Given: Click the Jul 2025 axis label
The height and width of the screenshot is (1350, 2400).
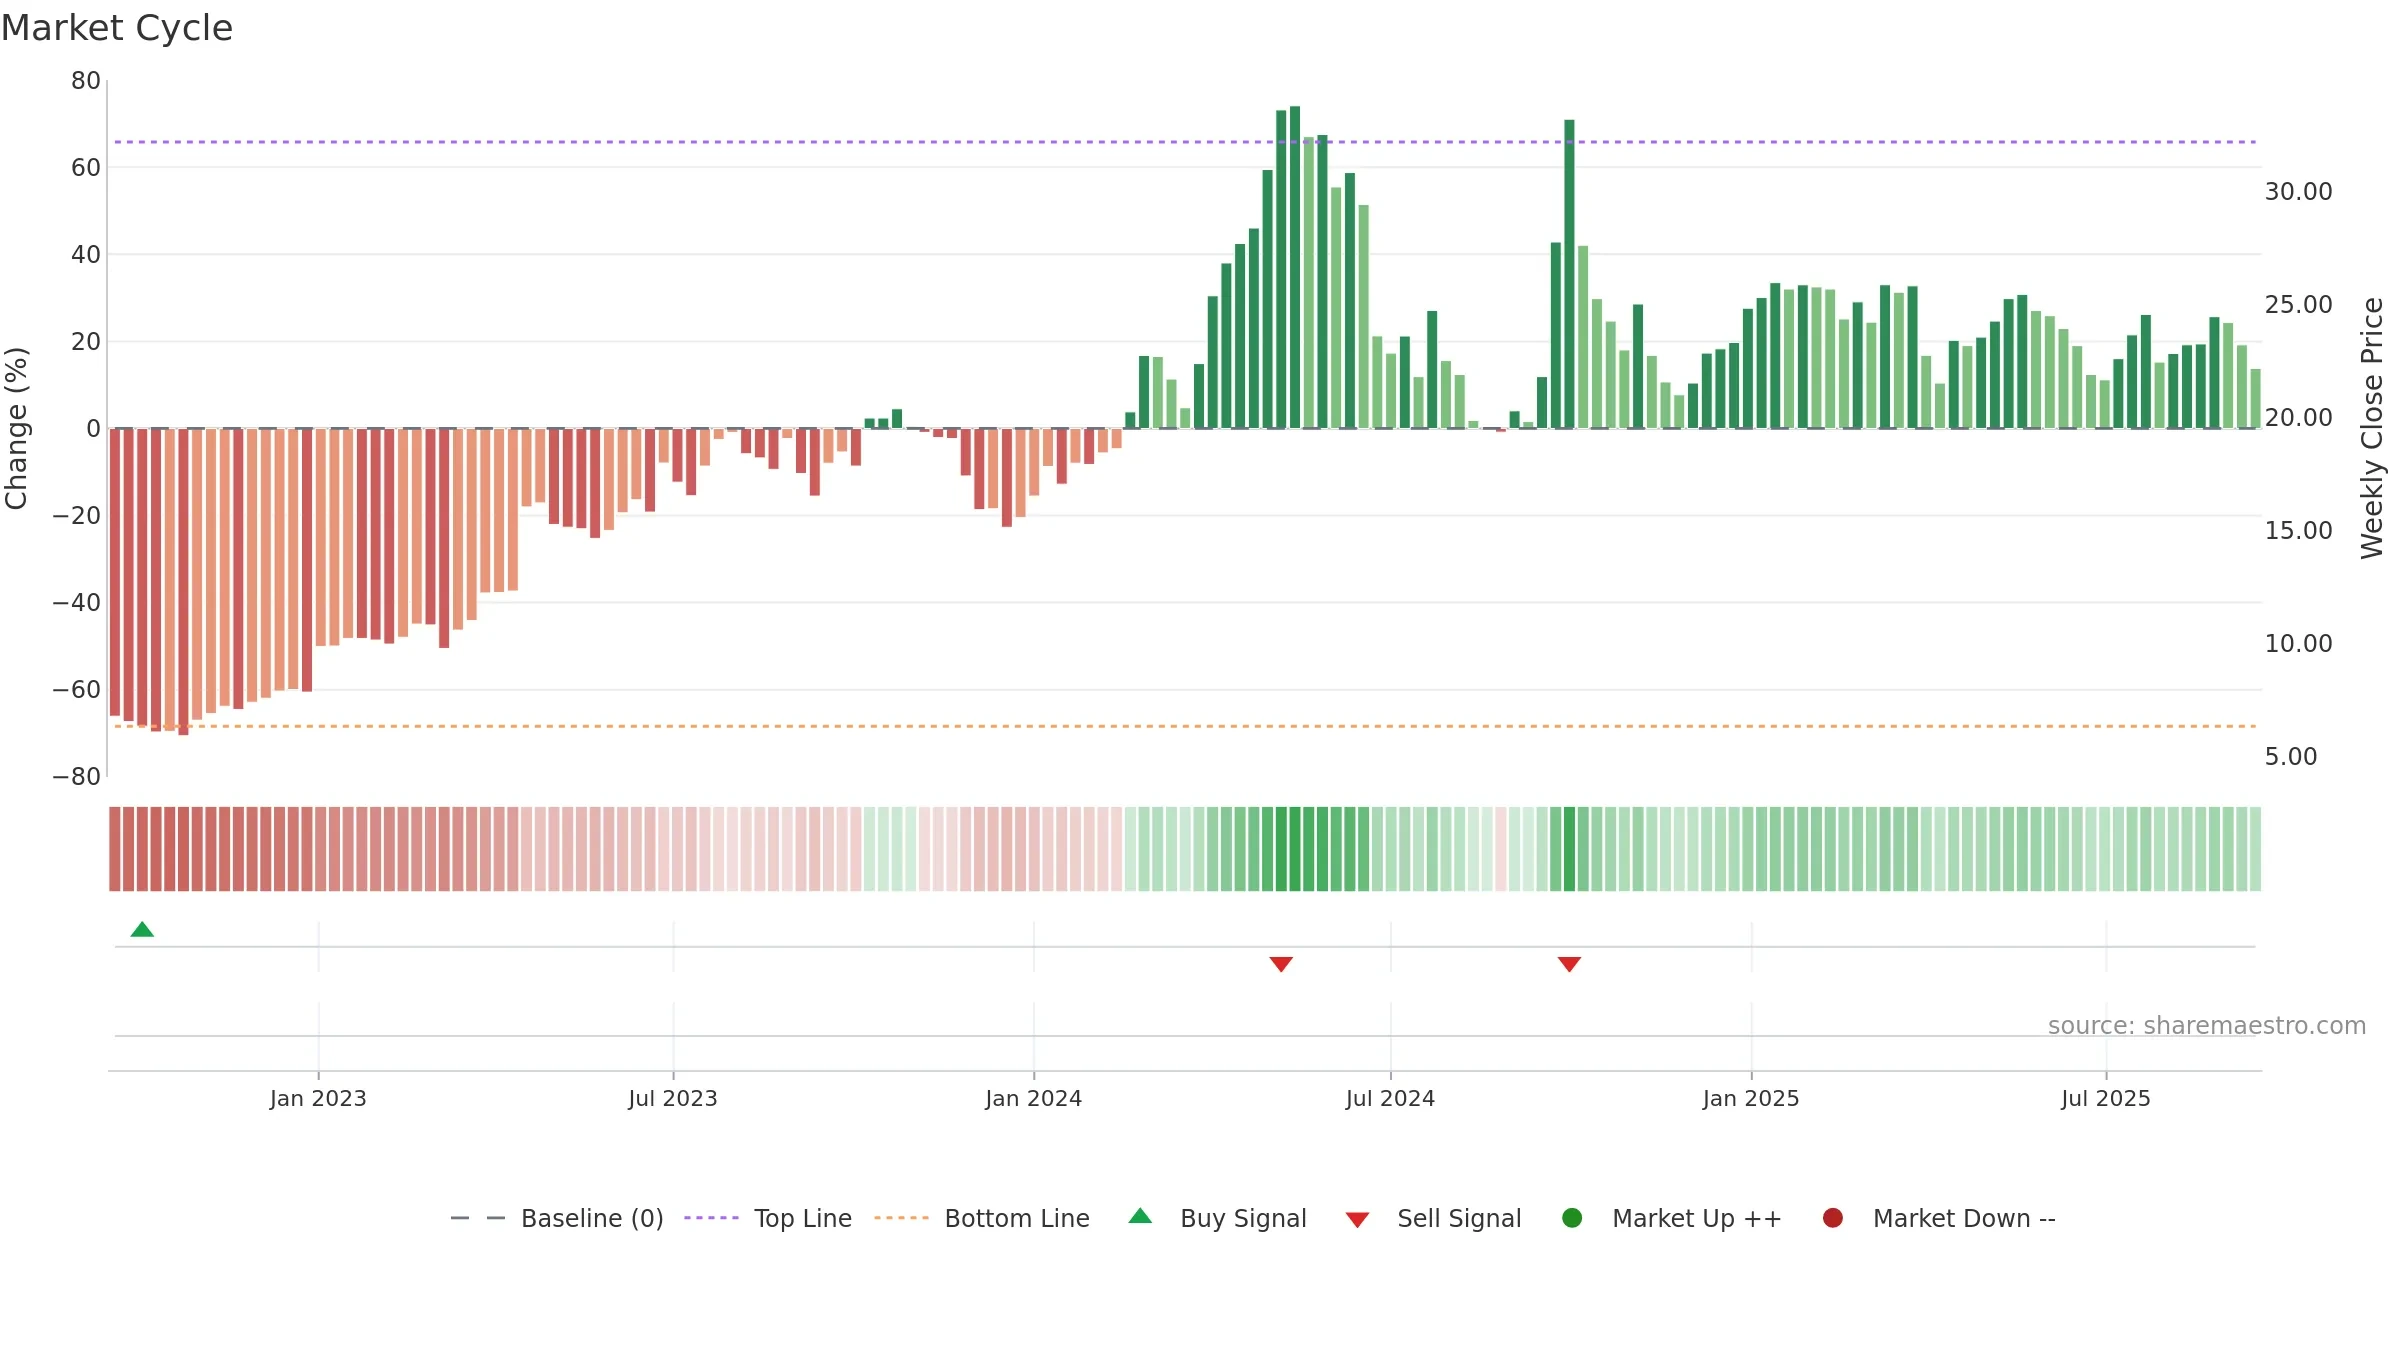Looking at the screenshot, I should (x=2106, y=1098).
